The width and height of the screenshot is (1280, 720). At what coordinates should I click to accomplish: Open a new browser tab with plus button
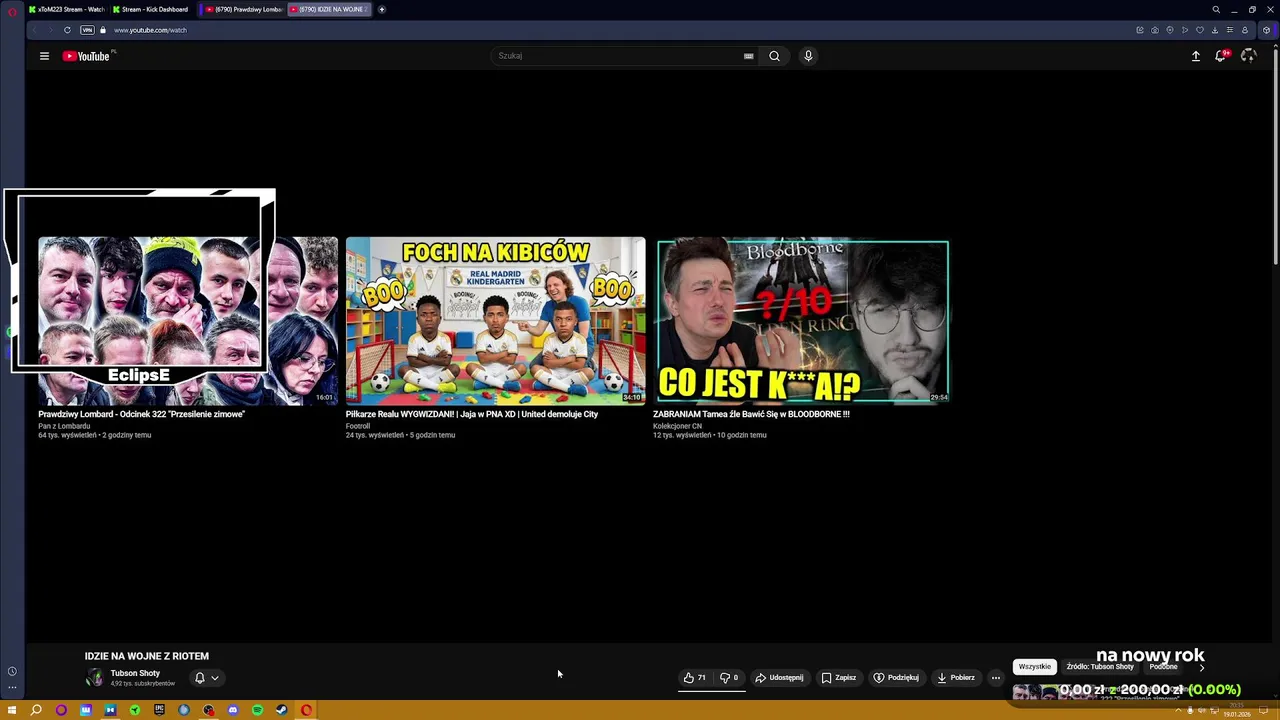[x=382, y=9]
